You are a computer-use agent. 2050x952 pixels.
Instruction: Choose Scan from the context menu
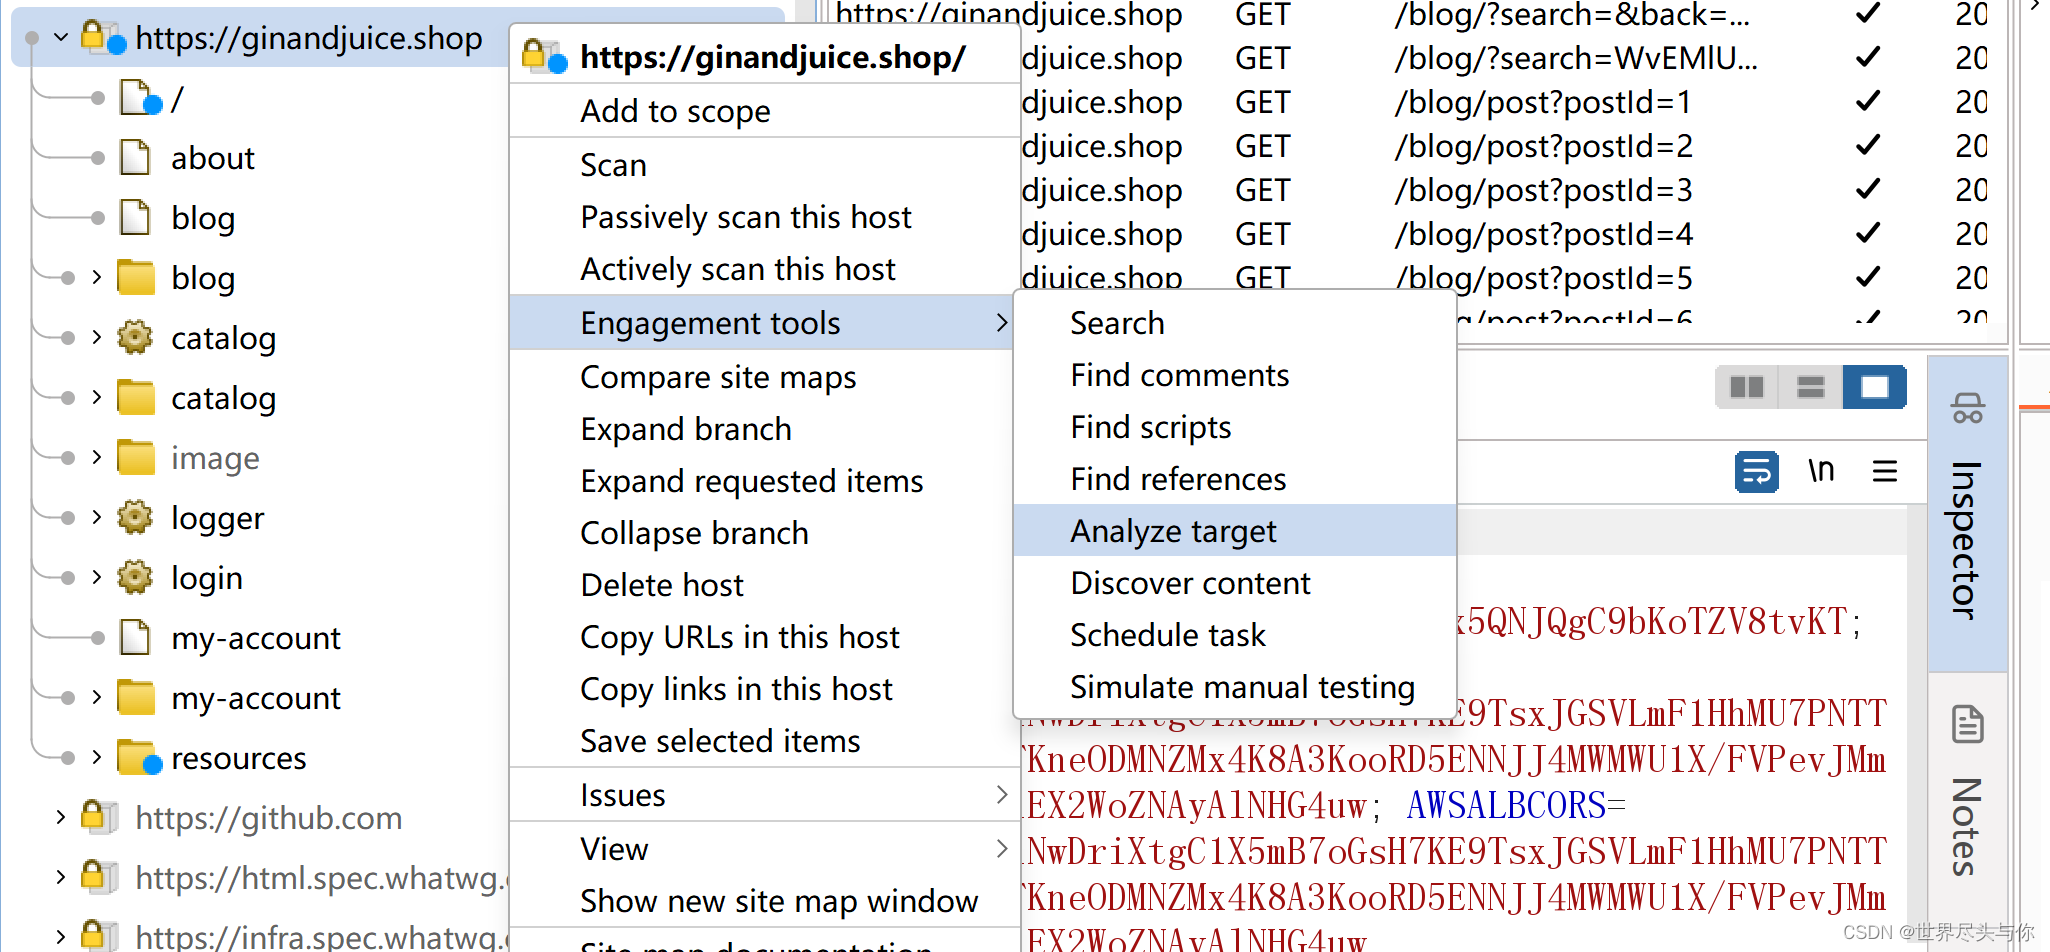(765, 165)
